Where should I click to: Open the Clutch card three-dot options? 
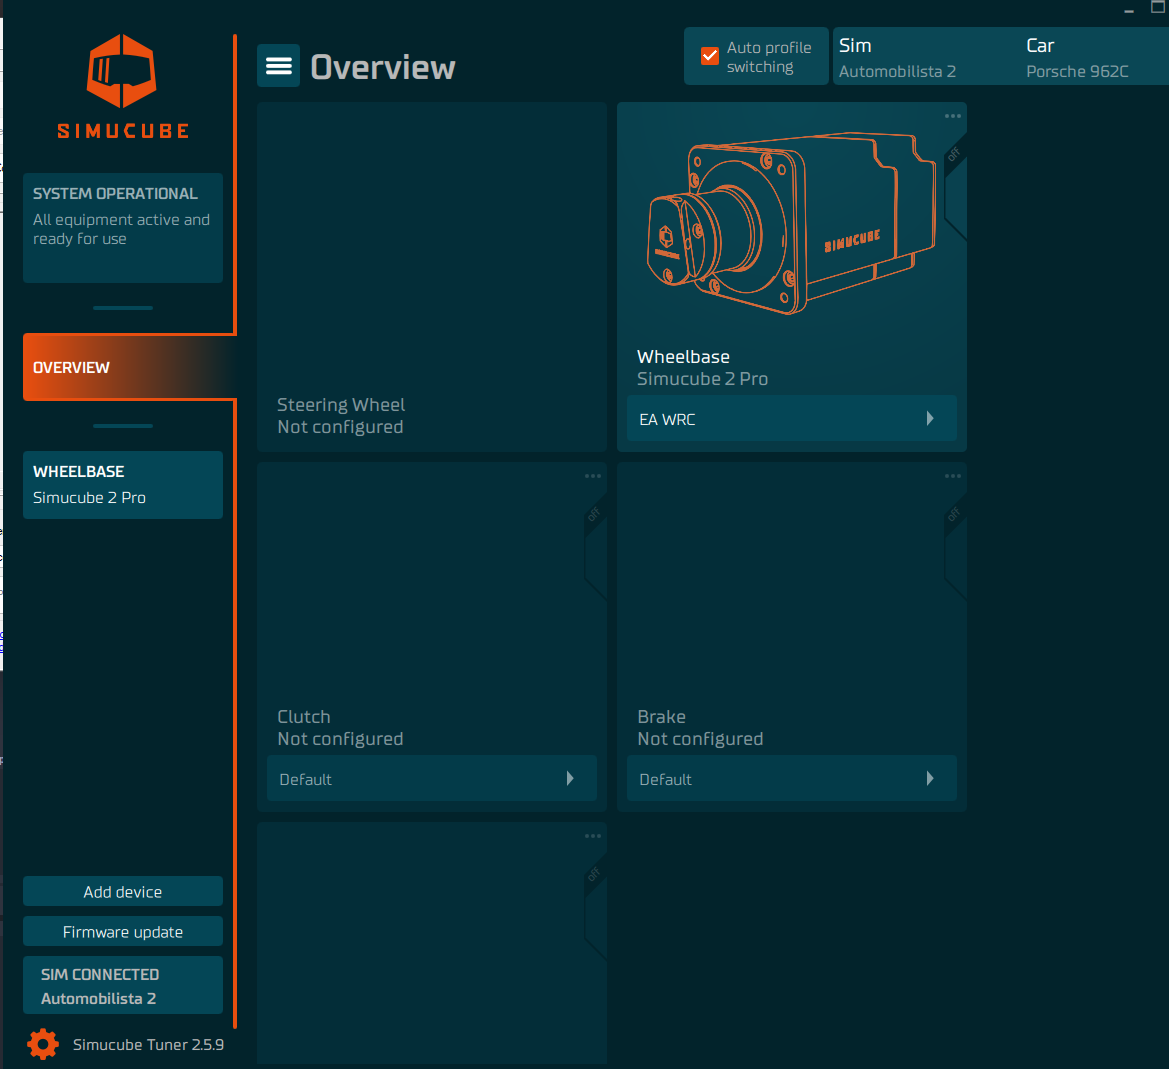(593, 476)
